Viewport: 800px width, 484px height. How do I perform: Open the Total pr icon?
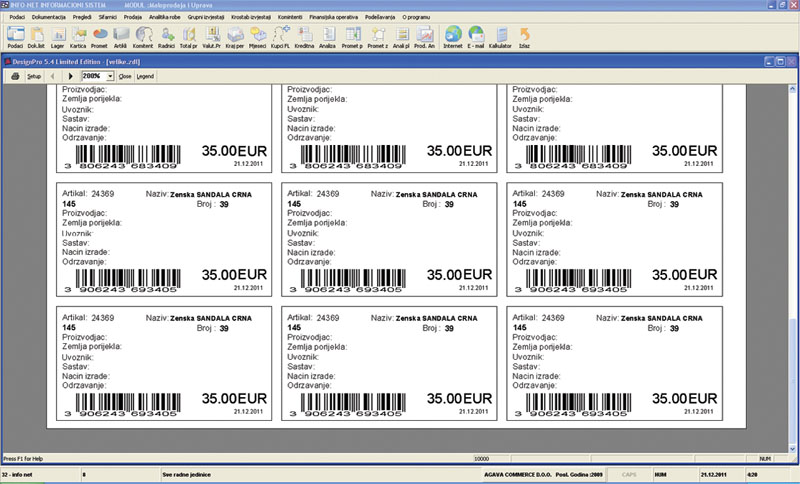188,37
